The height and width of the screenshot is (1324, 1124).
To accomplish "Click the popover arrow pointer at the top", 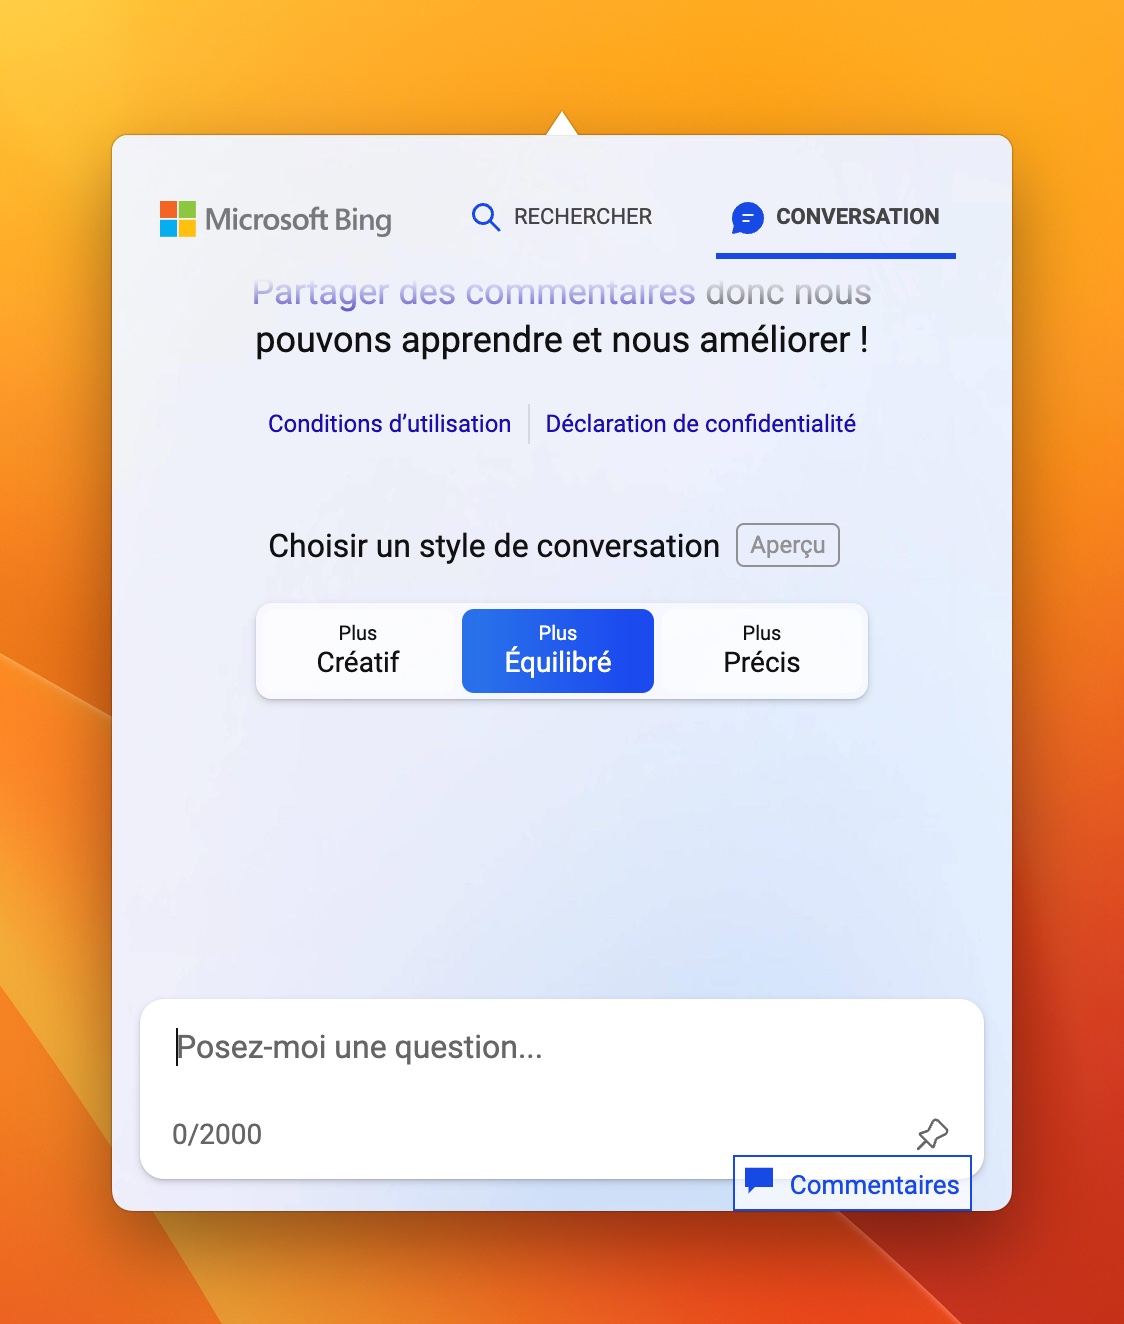I will coord(562,123).
